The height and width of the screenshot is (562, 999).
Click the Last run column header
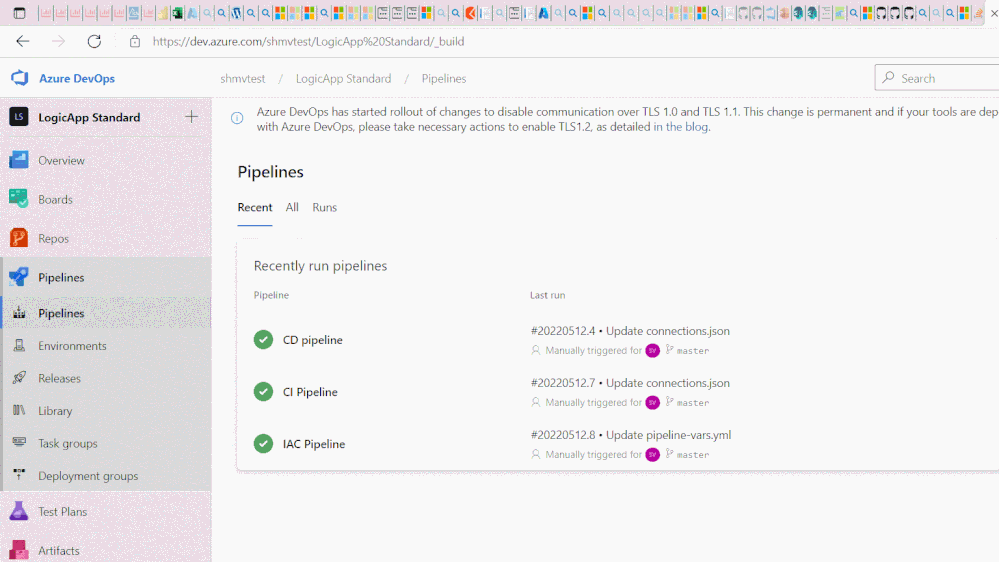pyautogui.click(x=547, y=295)
